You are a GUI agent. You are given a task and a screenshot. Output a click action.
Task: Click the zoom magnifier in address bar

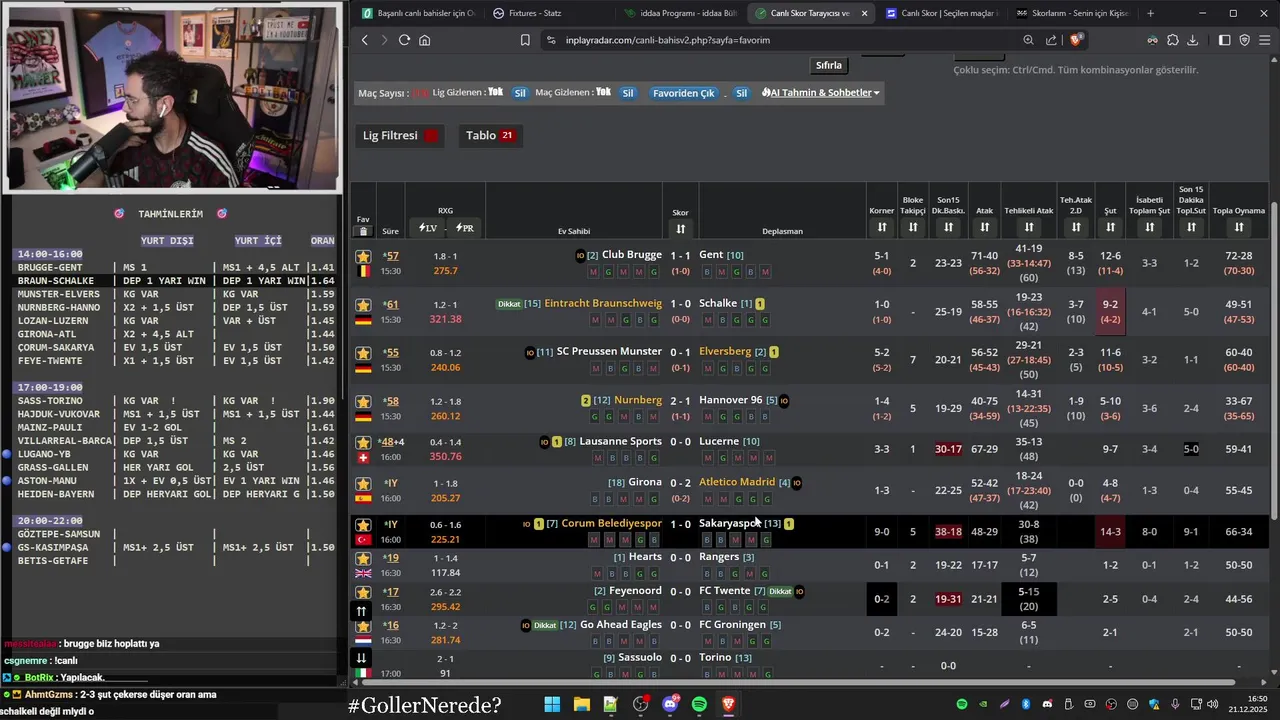click(x=1029, y=40)
